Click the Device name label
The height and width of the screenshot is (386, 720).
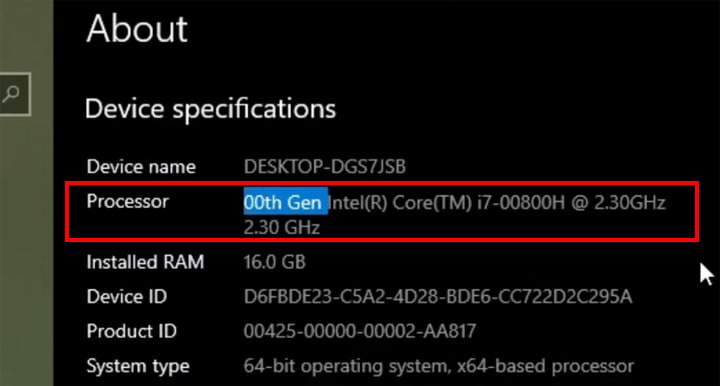coord(141,167)
